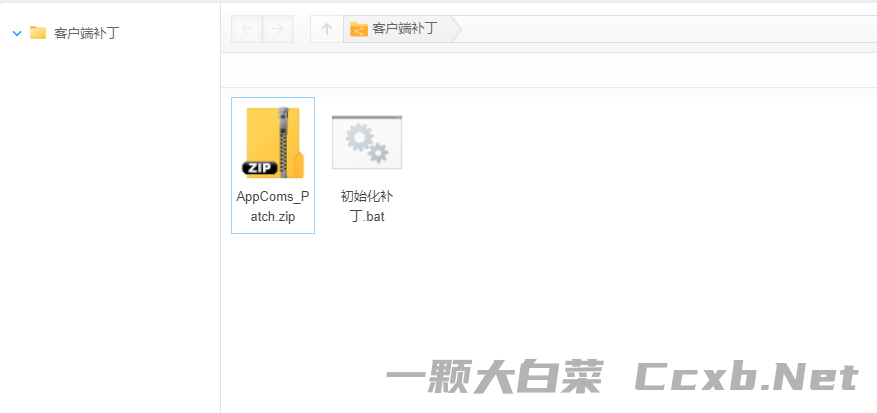Select 客户端补丁 label in the sidebar tree
The image size is (877, 413).
point(87,34)
